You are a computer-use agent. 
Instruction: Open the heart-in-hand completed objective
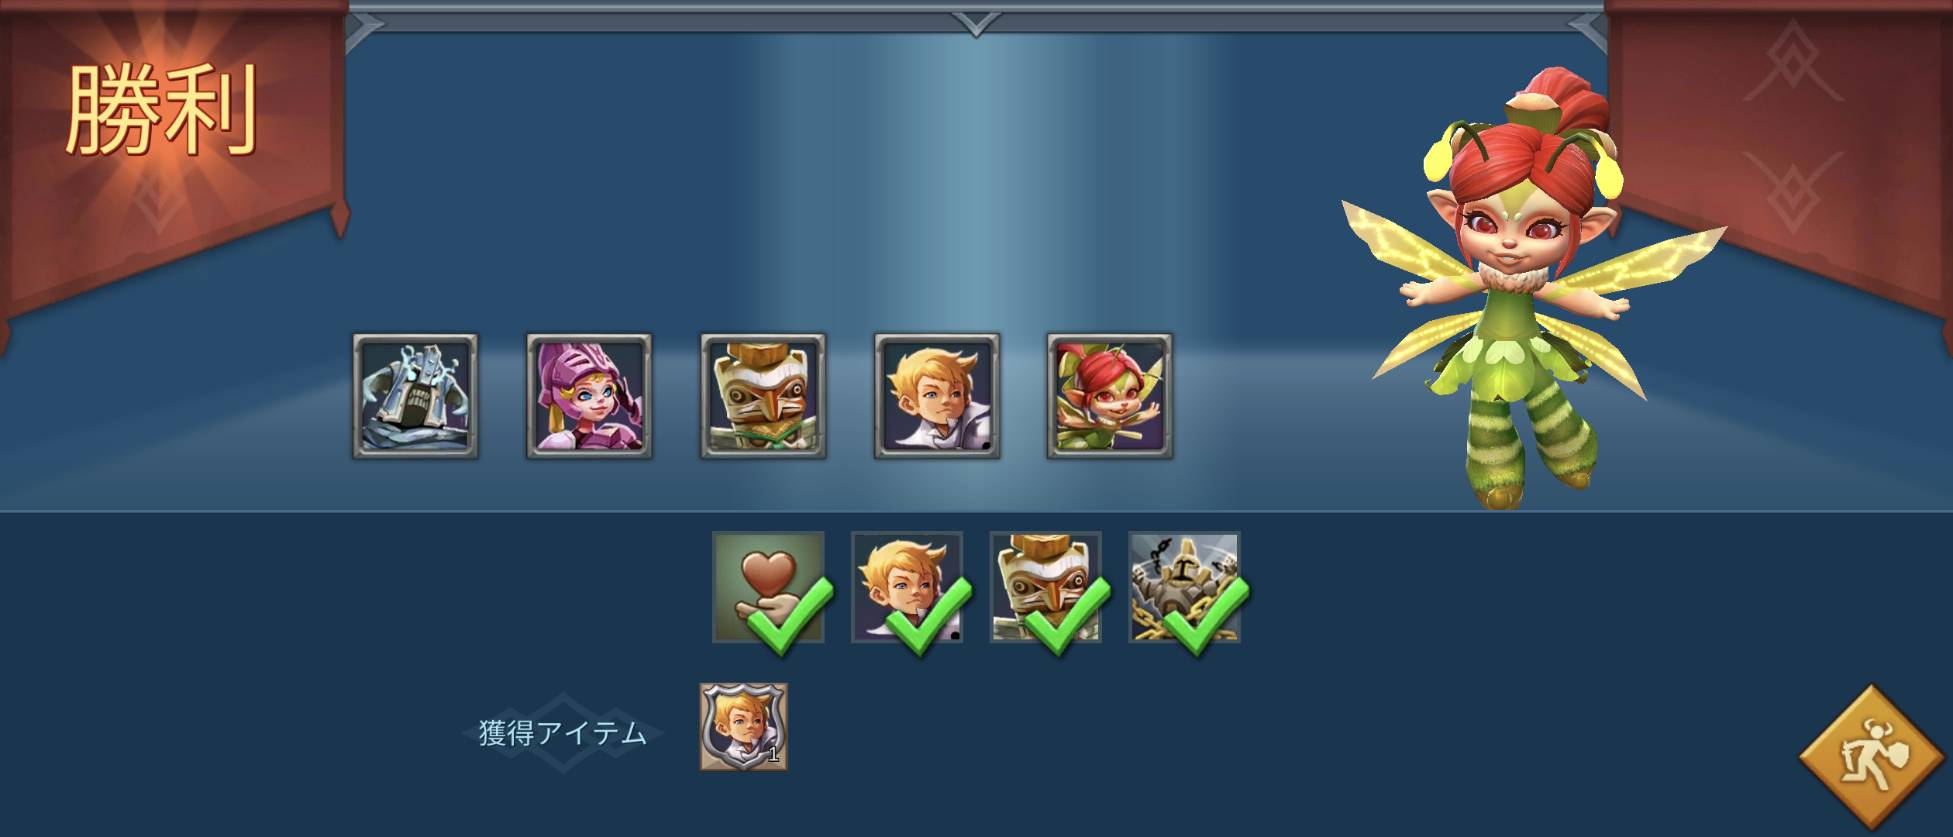(769, 587)
